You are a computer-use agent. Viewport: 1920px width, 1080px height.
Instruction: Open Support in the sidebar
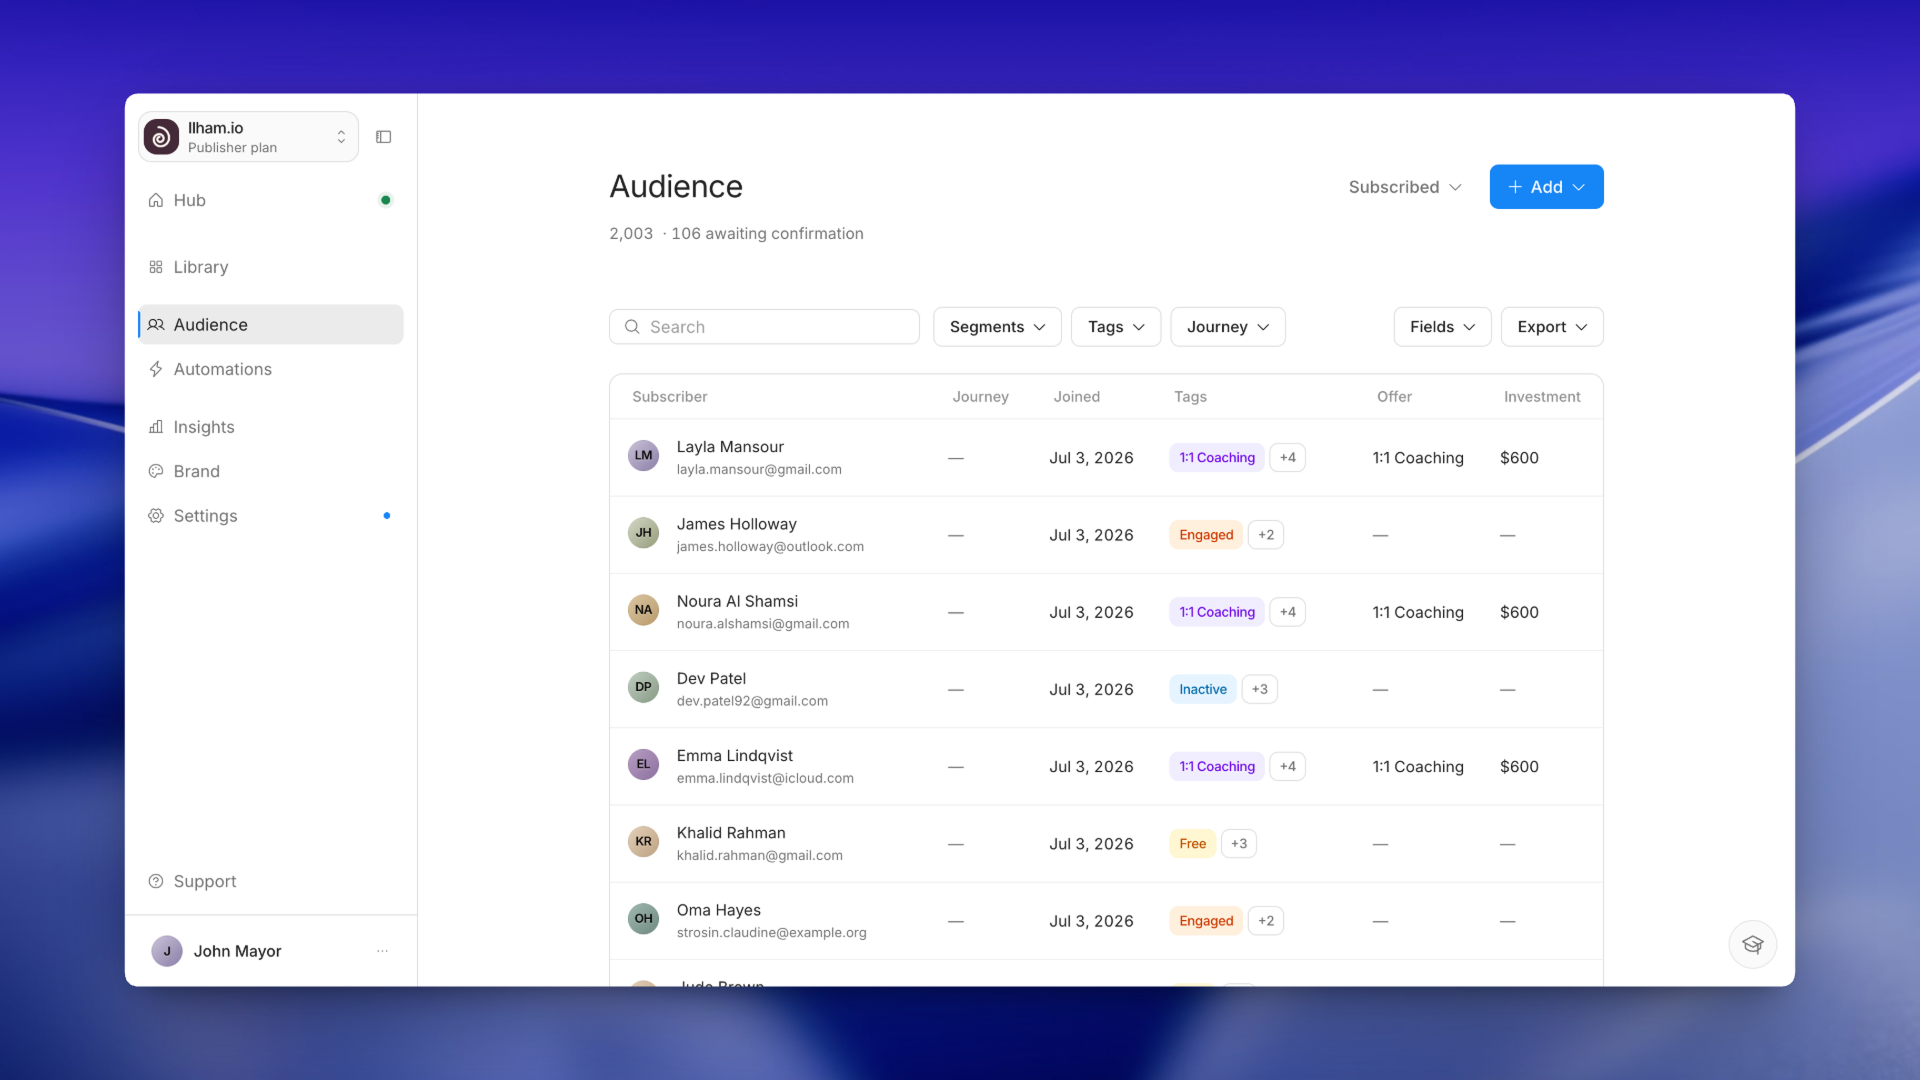[271, 881]
